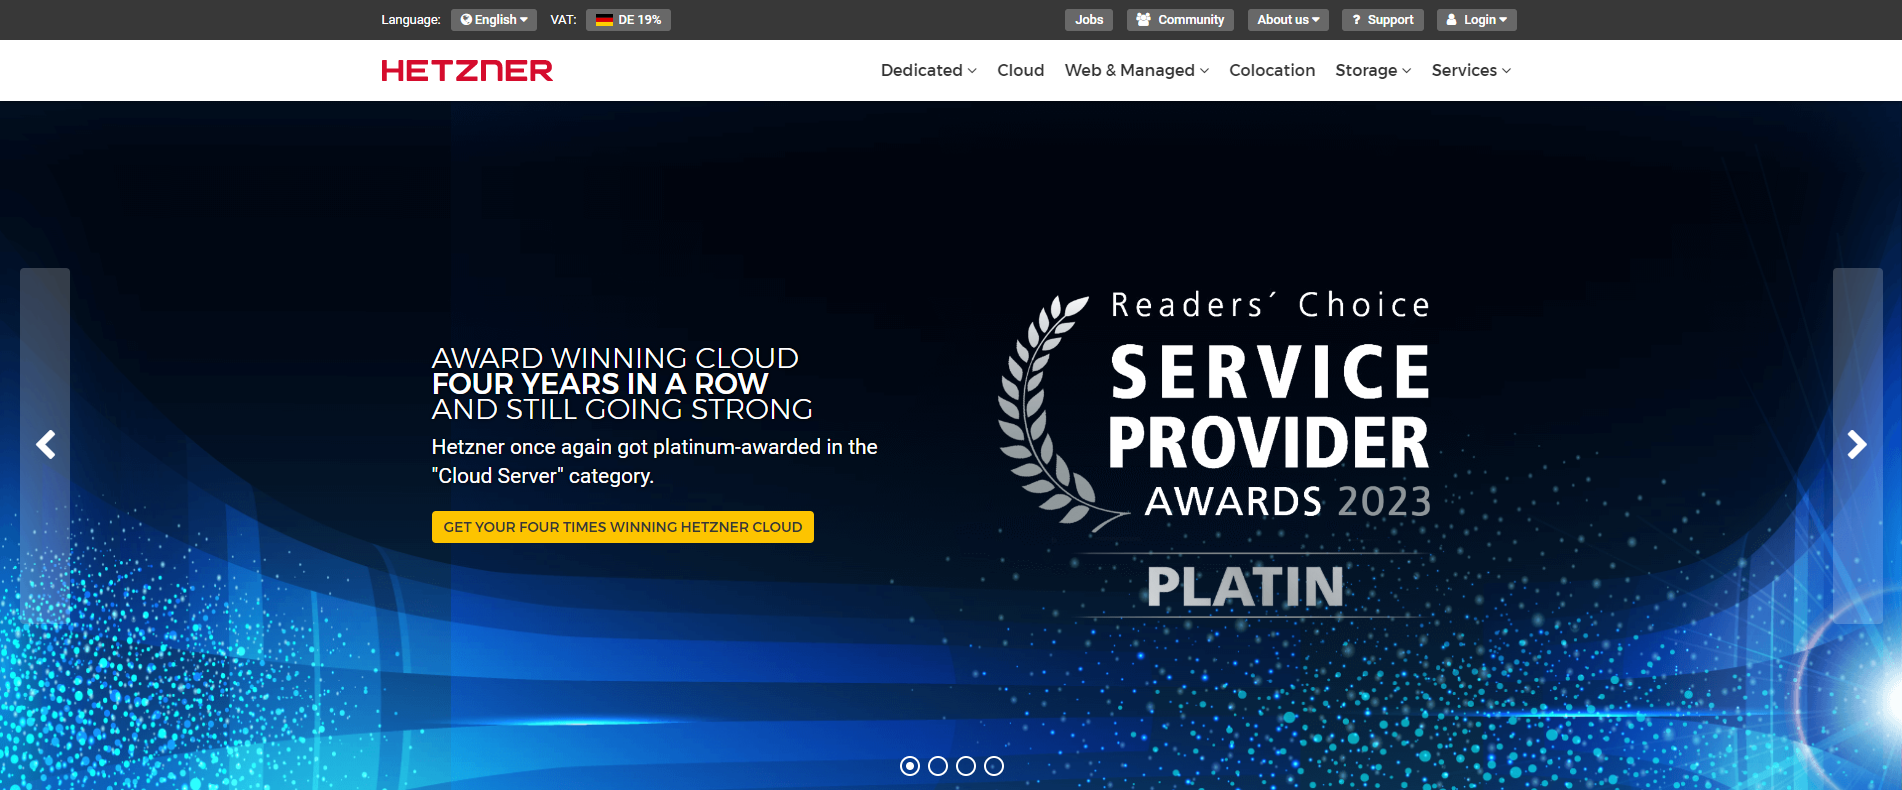Click the 'Language:' label
The width and height of the screenshot is (1902, 790).
point(411,20)
